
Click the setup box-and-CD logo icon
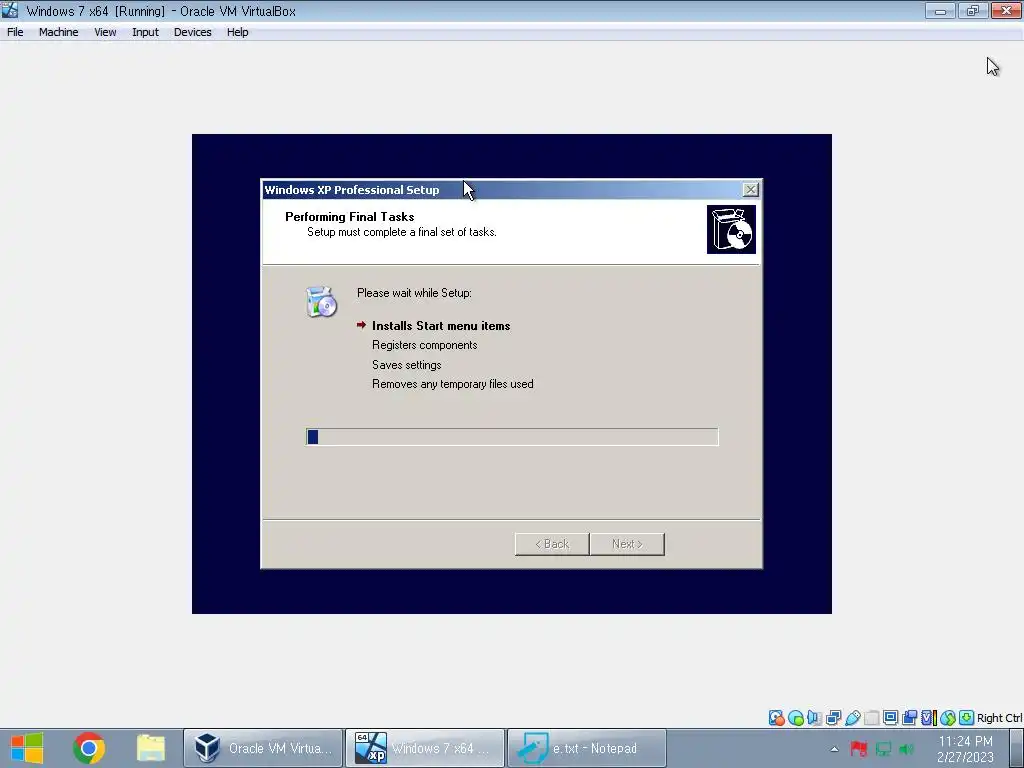[x=731, y=229]
